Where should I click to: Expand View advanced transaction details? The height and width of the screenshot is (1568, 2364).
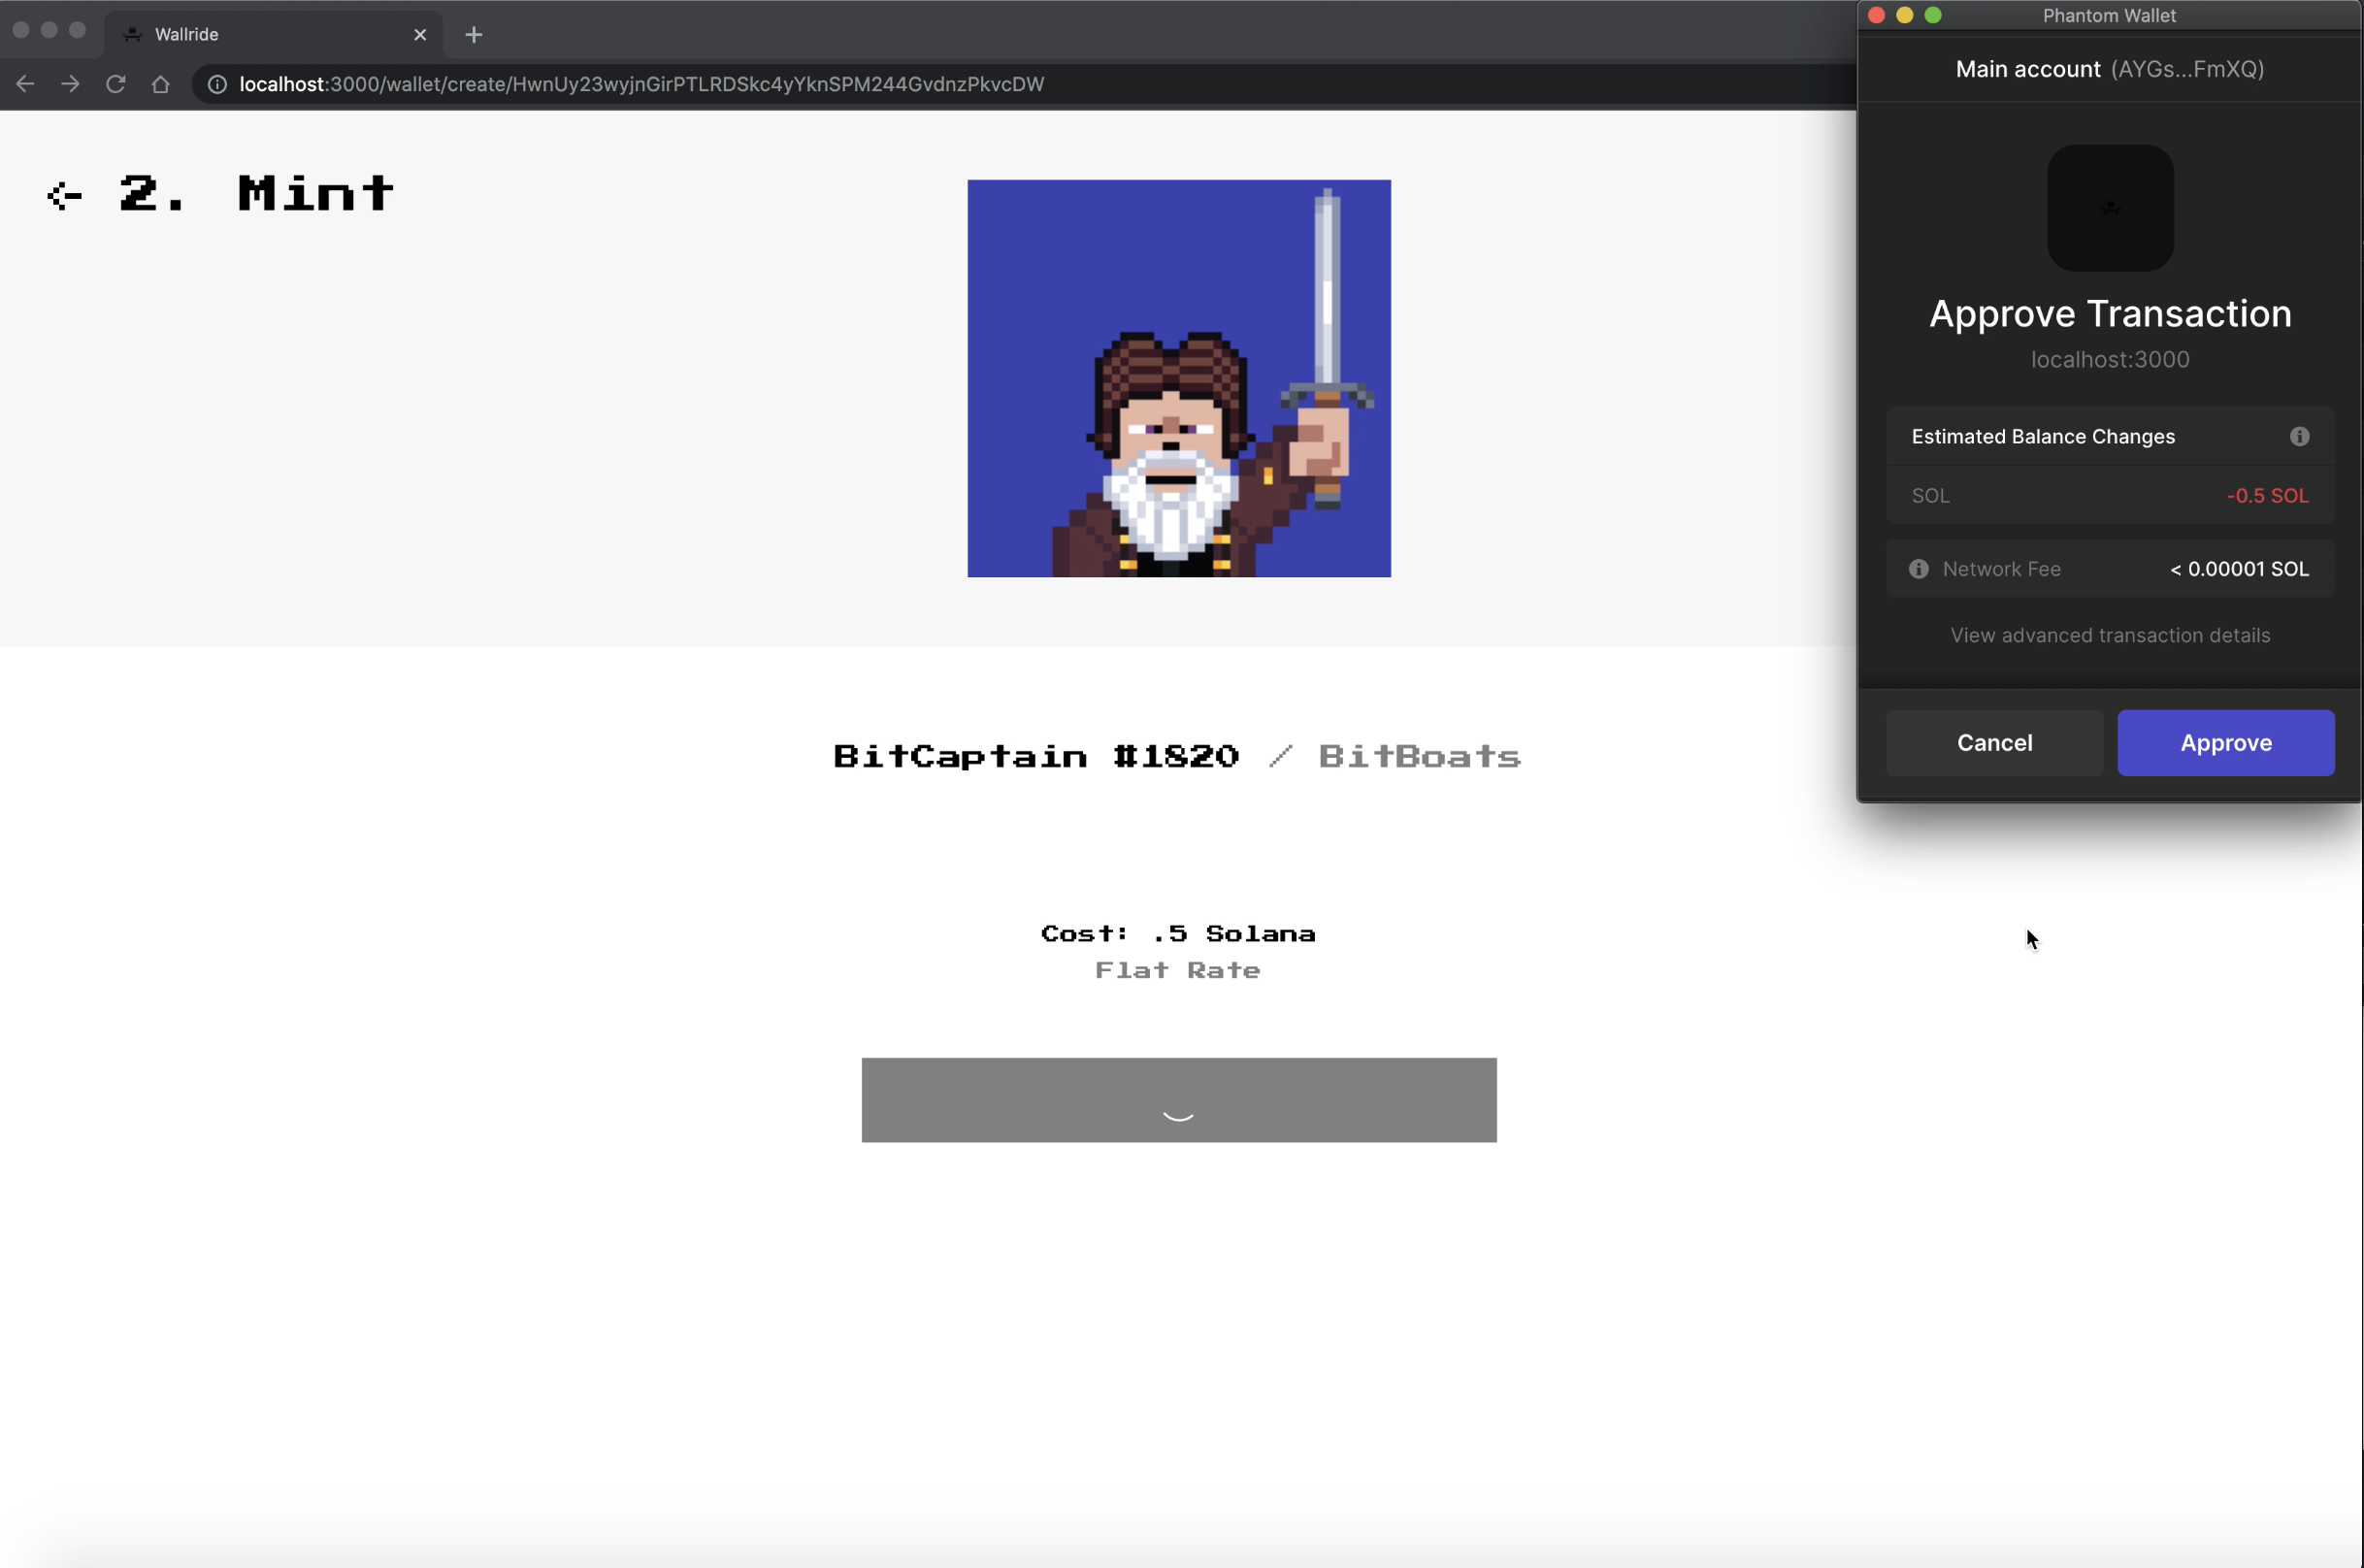click(x=2109, y=635)
